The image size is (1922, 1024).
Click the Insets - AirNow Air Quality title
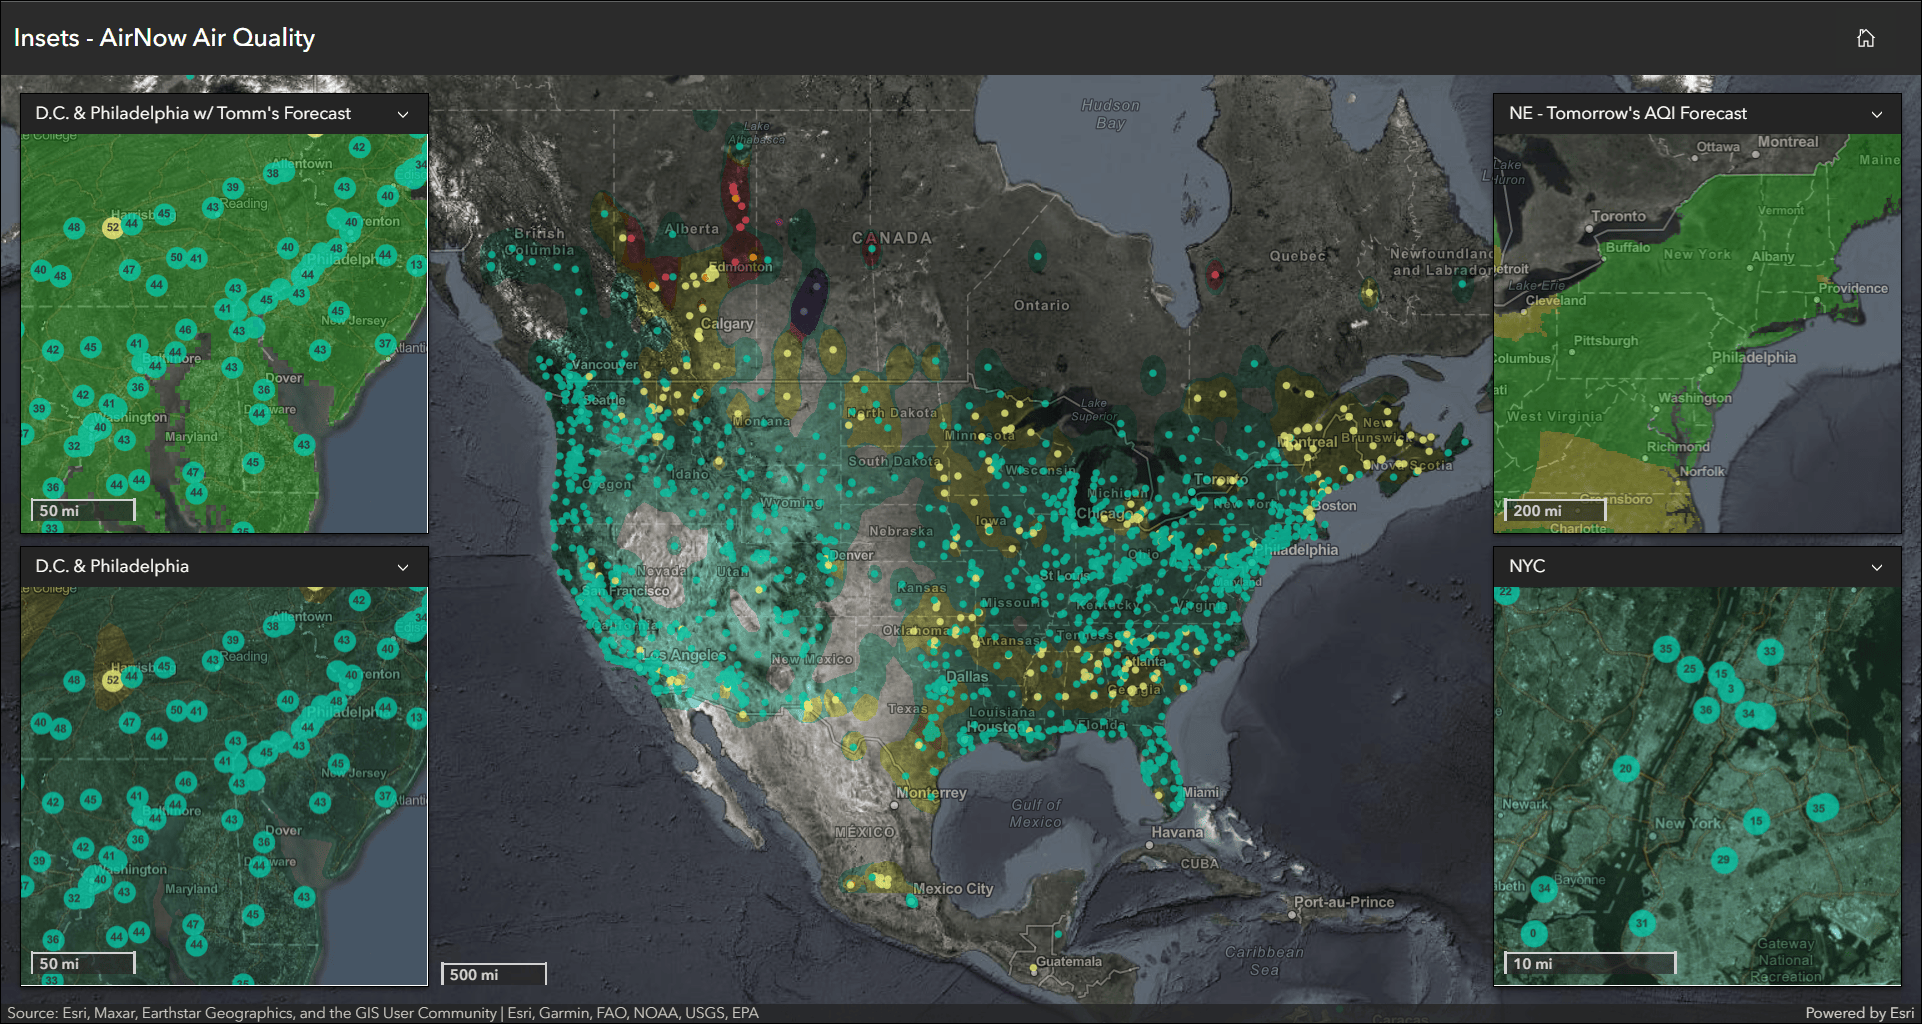tap(164, 38)
